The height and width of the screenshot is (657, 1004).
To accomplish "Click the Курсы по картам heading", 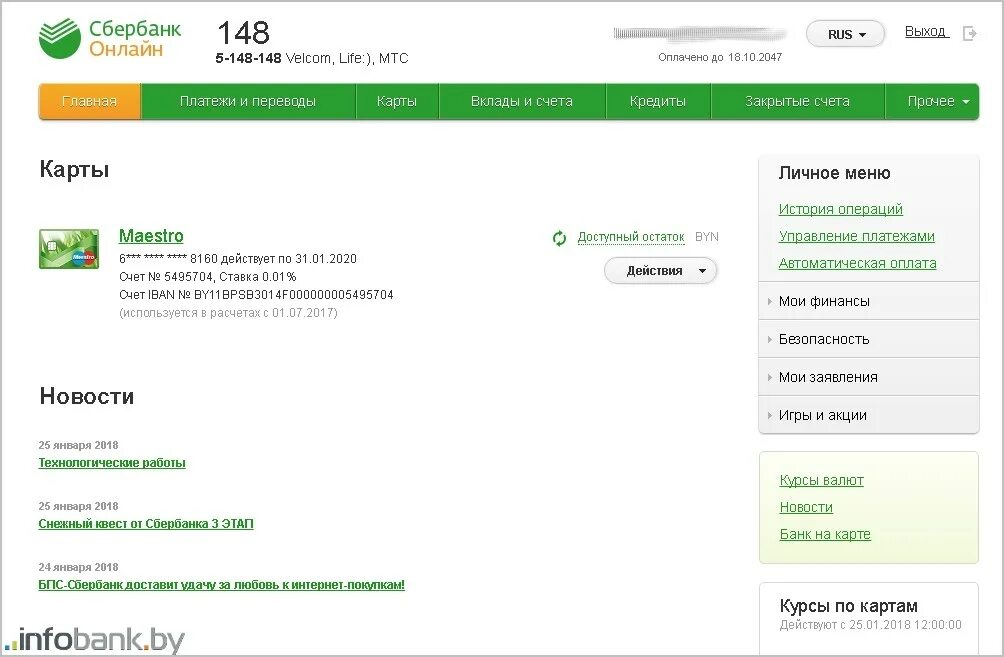I will [x=848, y=606].
